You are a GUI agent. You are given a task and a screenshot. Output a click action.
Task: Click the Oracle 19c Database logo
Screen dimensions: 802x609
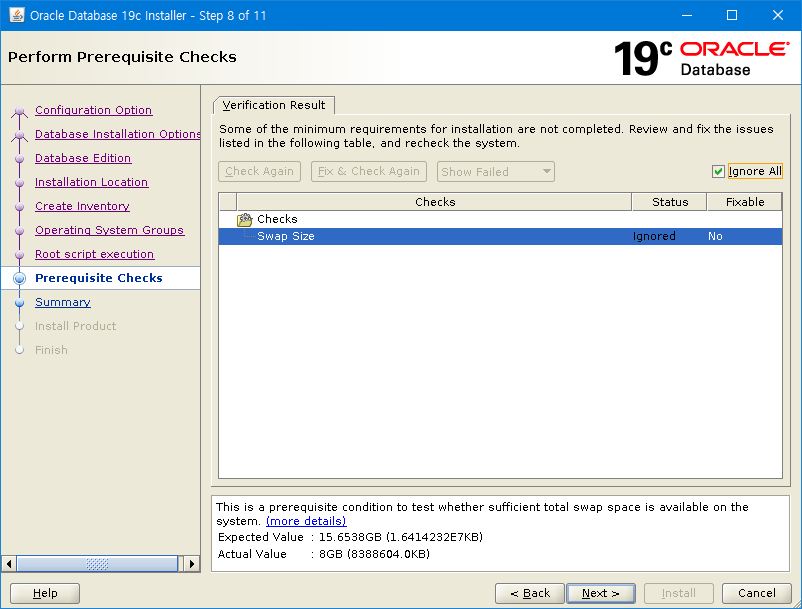pos(699,58)
